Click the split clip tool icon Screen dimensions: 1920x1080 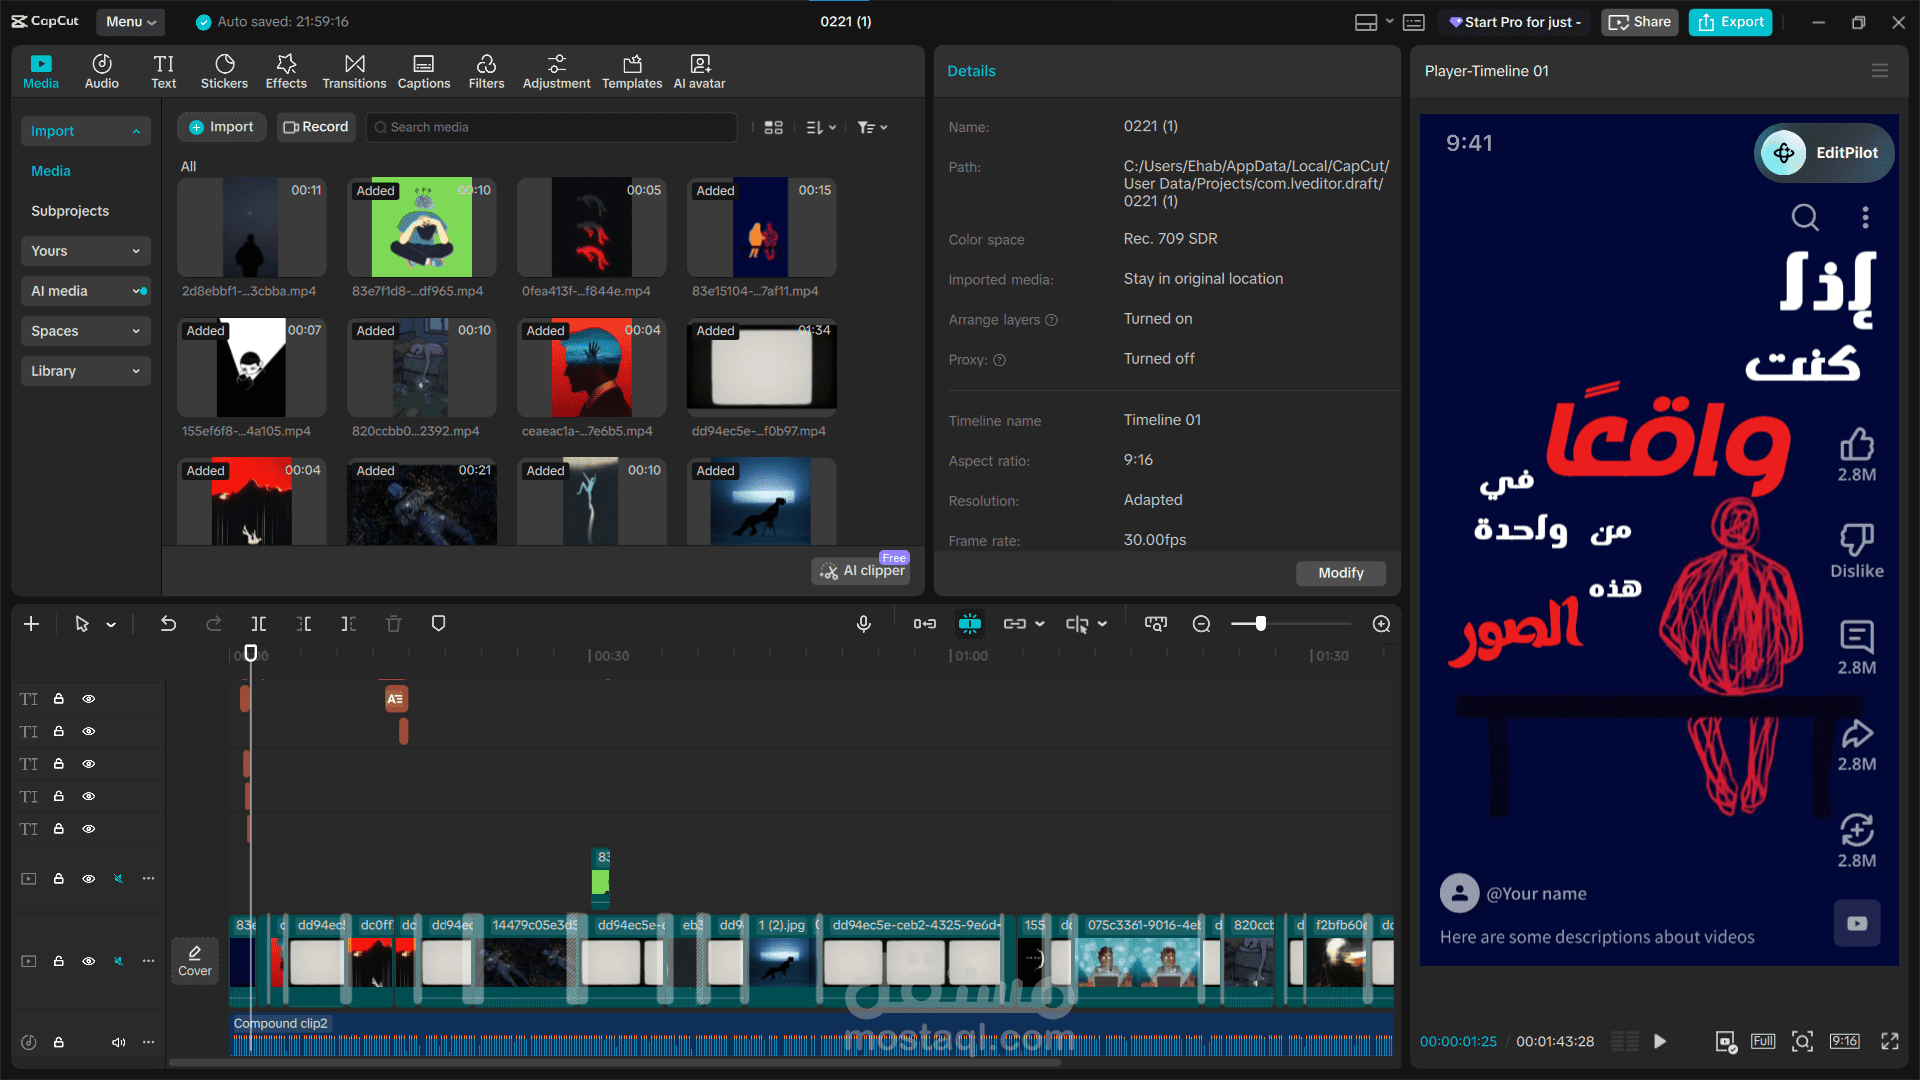[258, 624]
